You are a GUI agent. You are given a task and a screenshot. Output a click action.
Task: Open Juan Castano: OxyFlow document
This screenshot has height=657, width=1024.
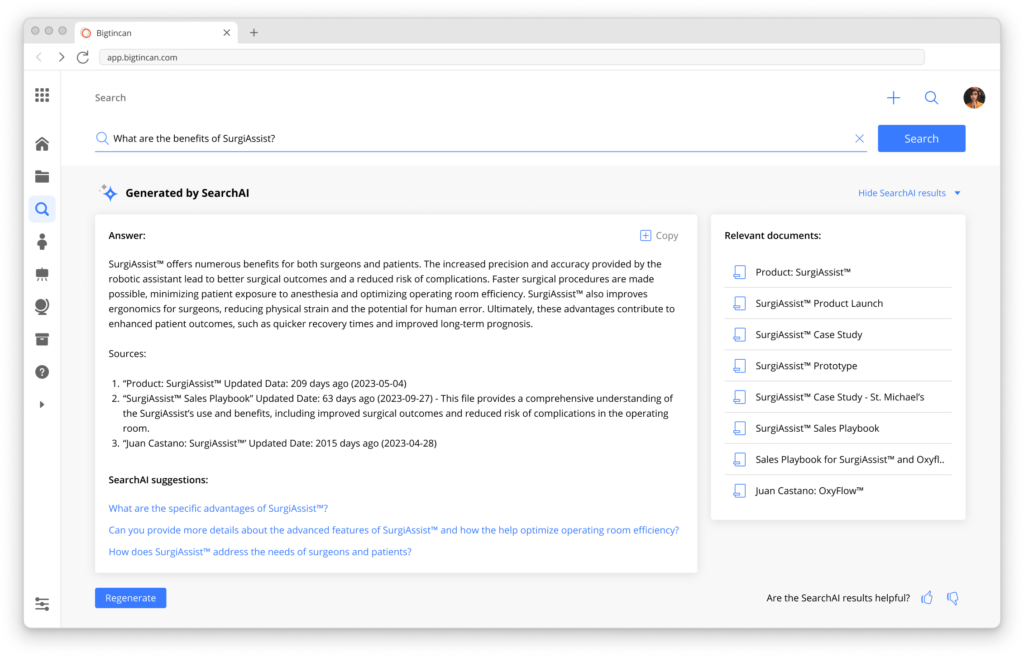point(838,490)
